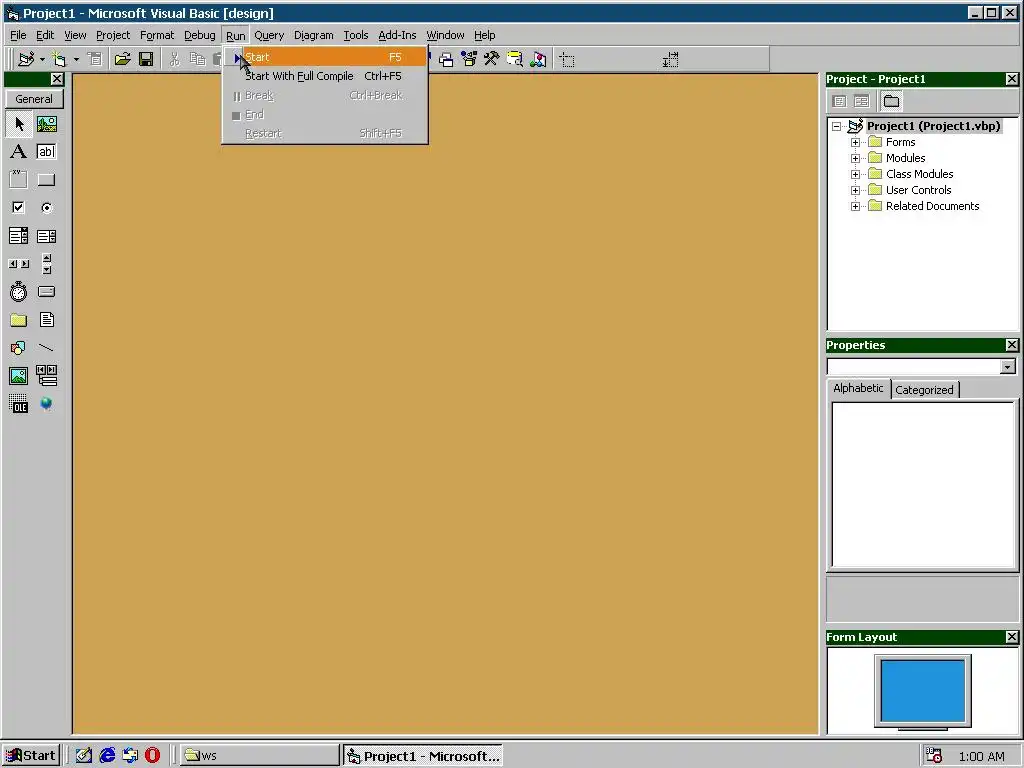Expand the User Controls folder

click(x=856, y=190)
